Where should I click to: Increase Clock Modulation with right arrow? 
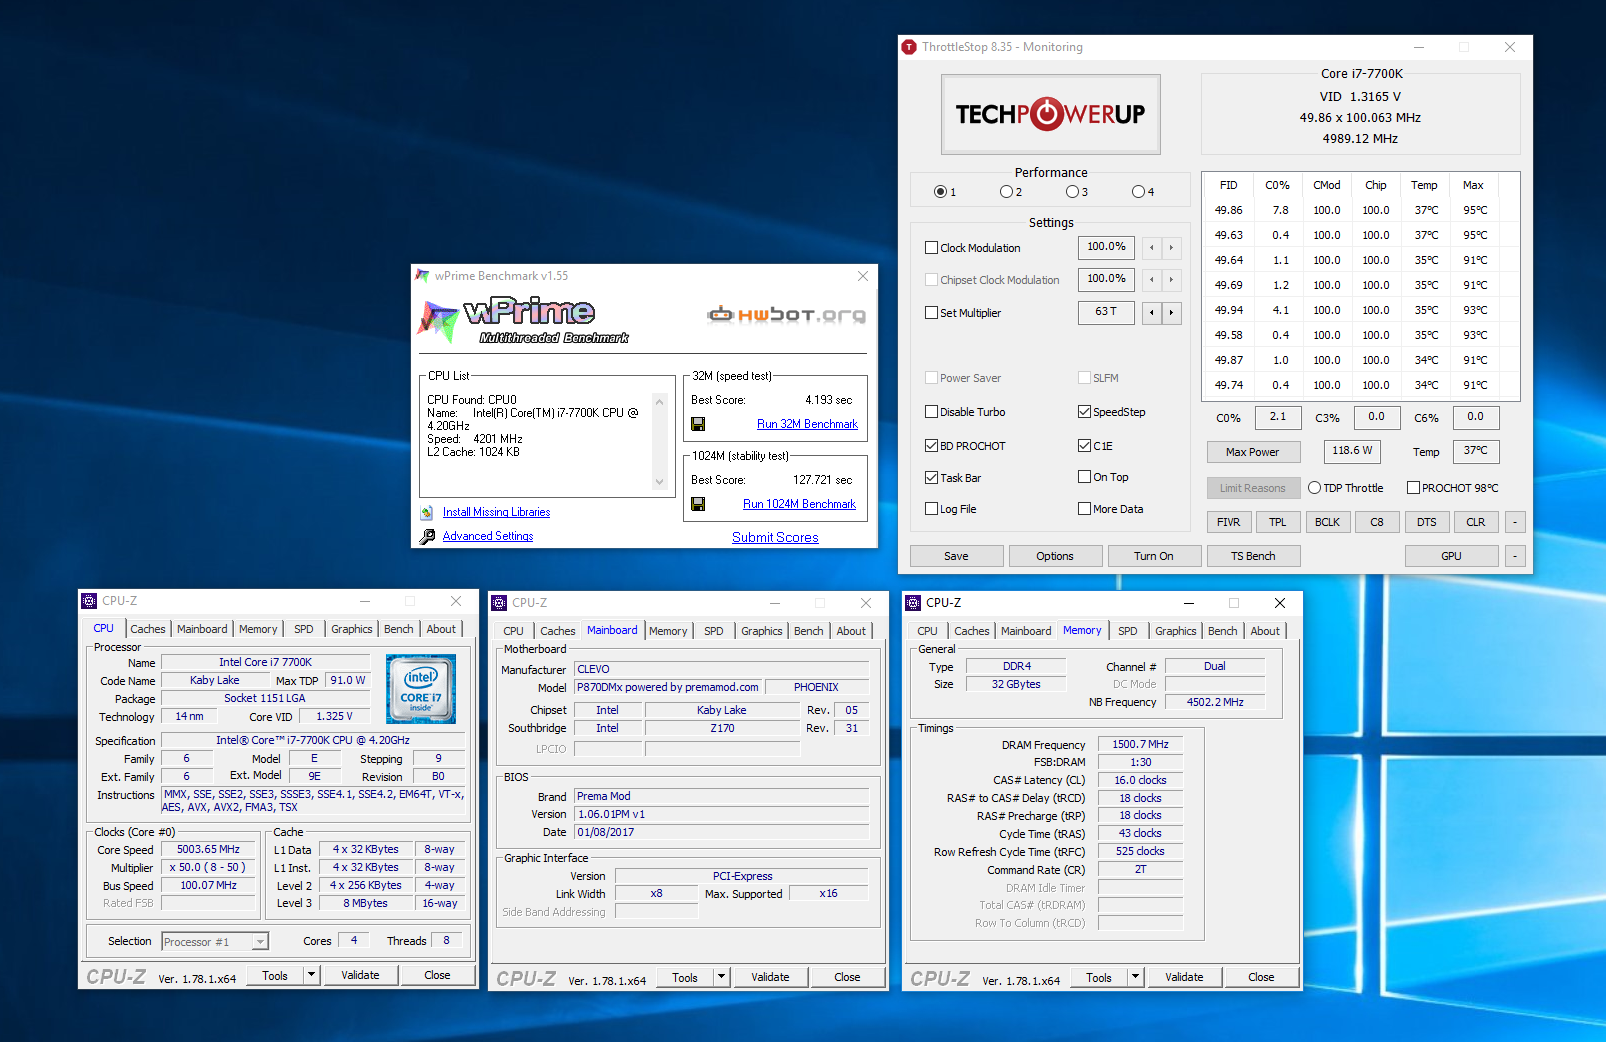pos(1171,248)
